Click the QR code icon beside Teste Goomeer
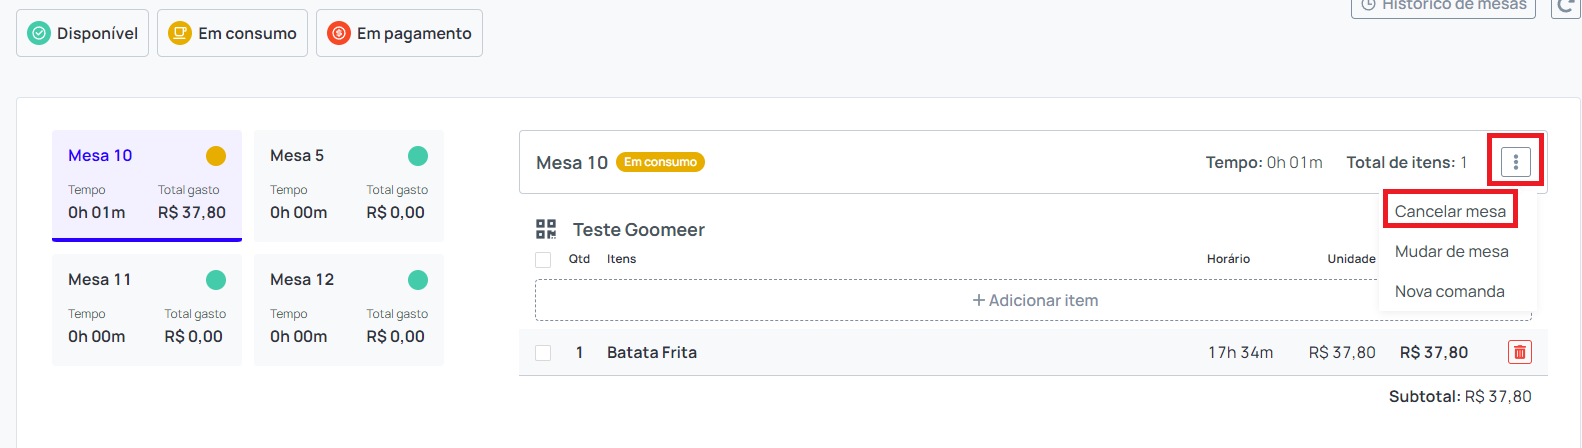This screenshot has height=448, width=1582. click(x=546, y=230)
